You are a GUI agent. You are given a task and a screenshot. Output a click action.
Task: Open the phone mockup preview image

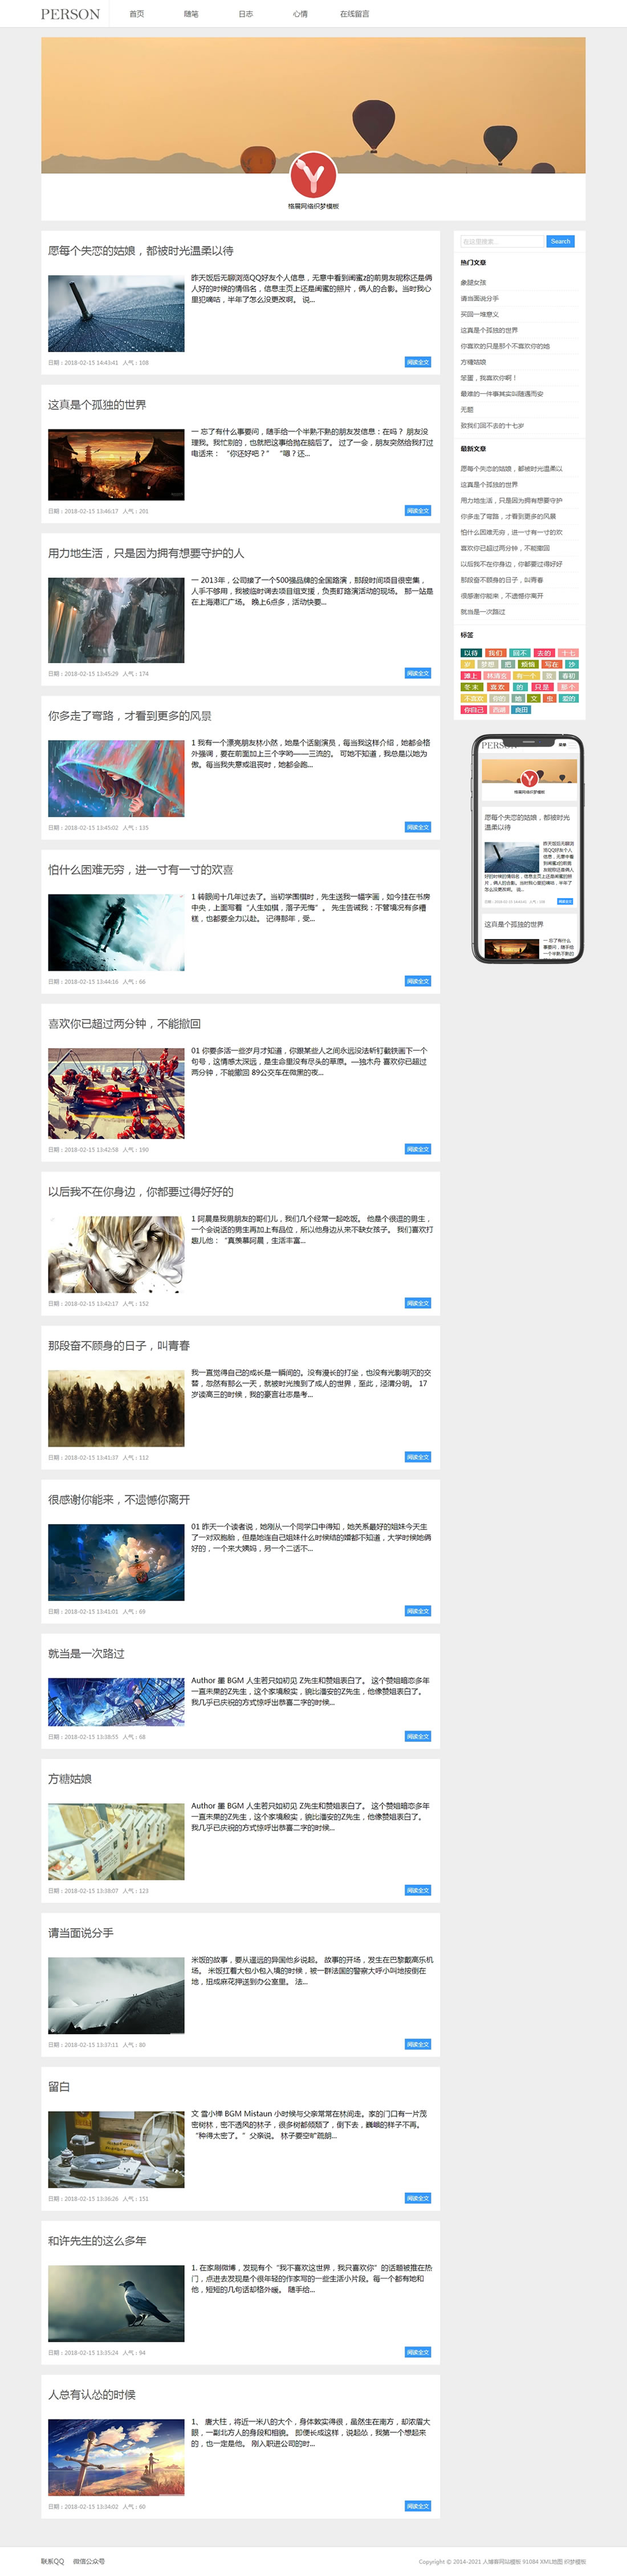[x=527, y=849]
